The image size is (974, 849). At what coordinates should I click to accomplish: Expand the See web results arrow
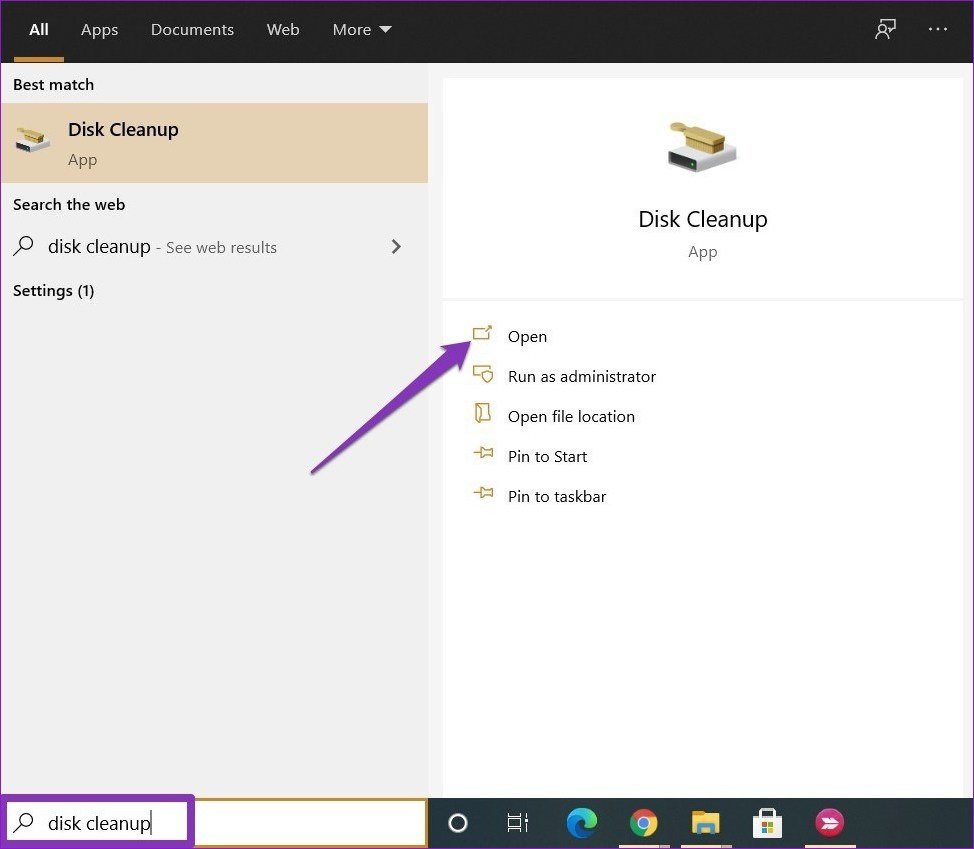[396, 246]
